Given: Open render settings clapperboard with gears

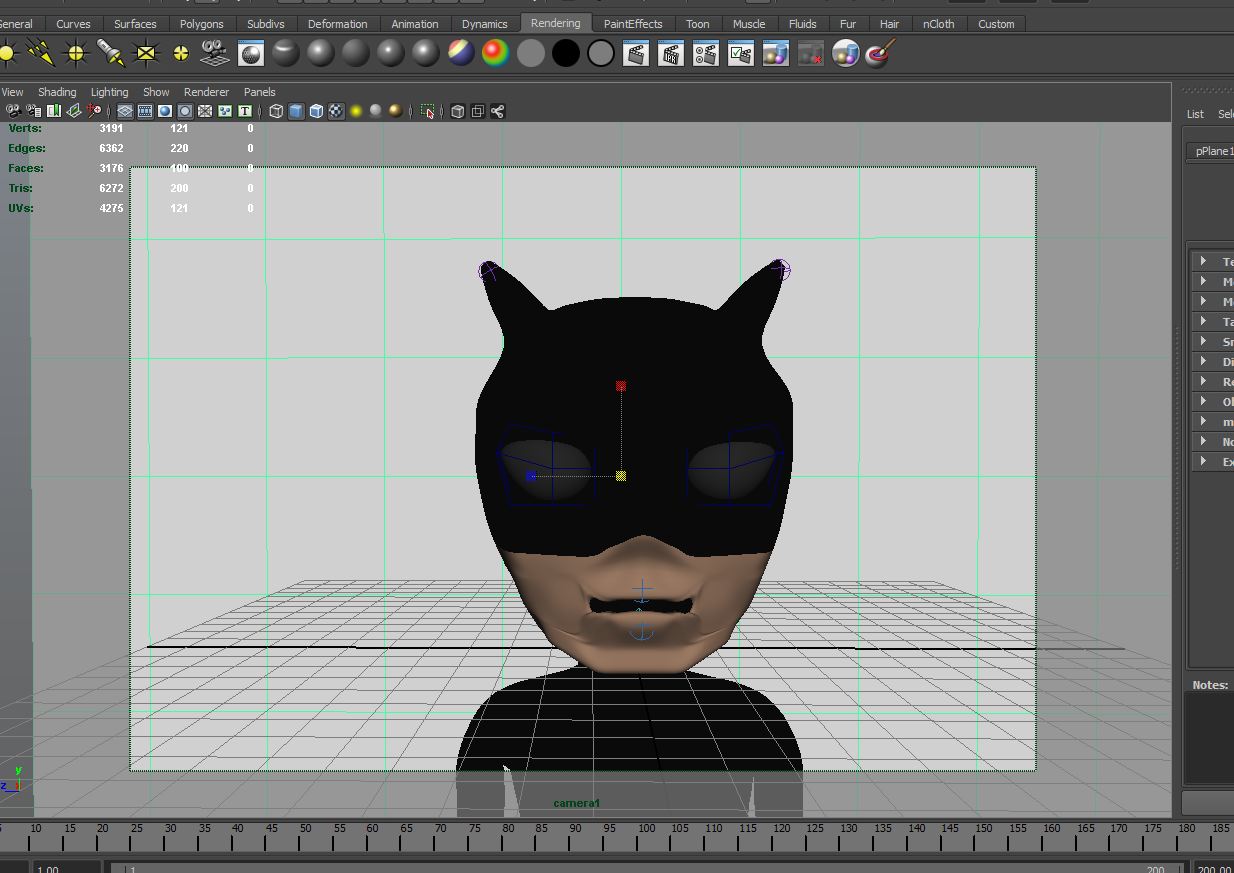Looking at the screenshot, I should tap(706, 53).
